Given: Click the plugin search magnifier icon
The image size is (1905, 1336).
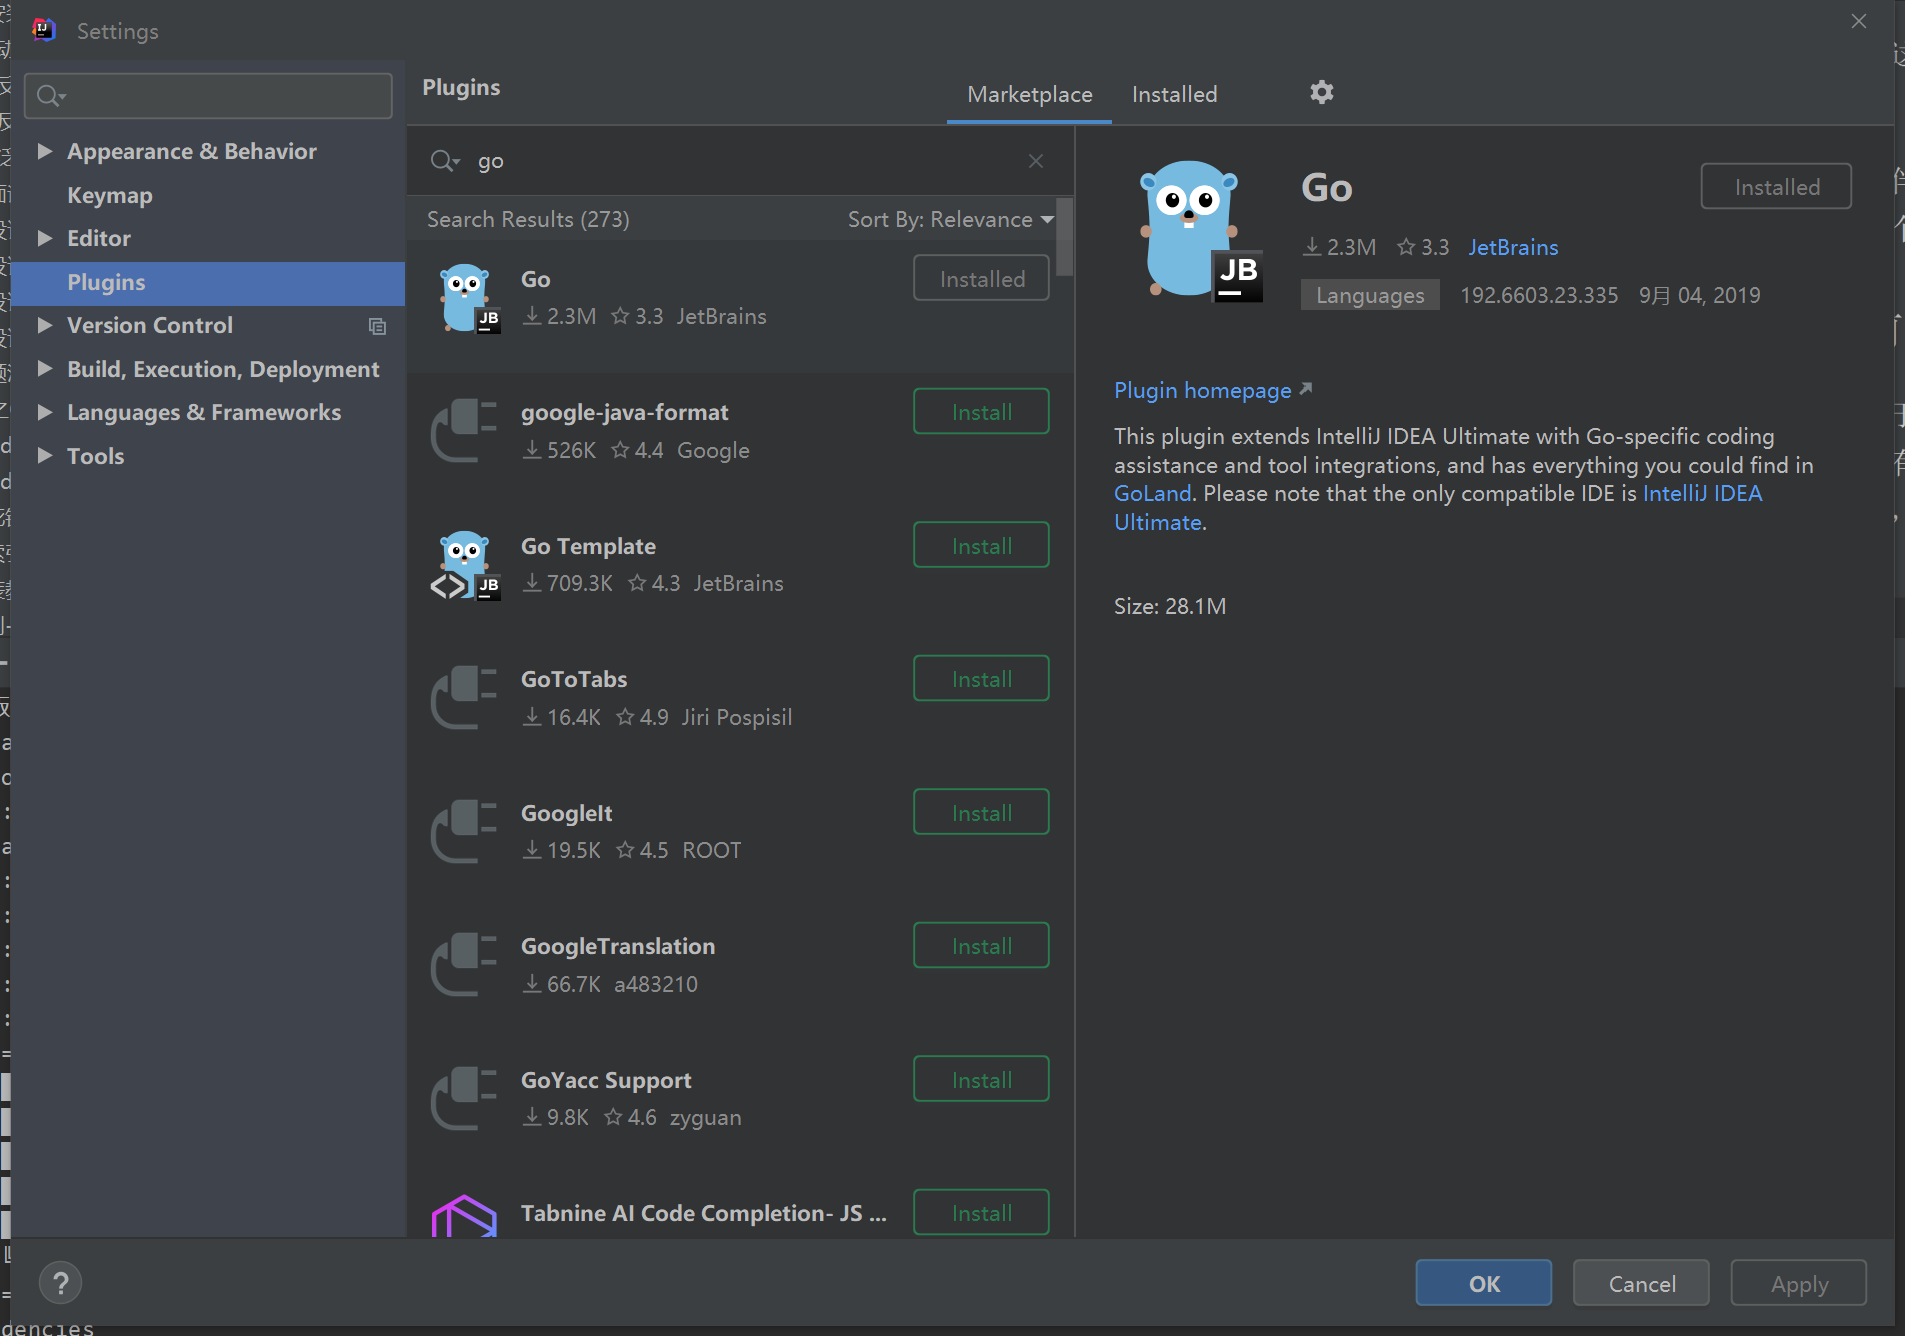Looking at the screenshot, I should 445,161.
